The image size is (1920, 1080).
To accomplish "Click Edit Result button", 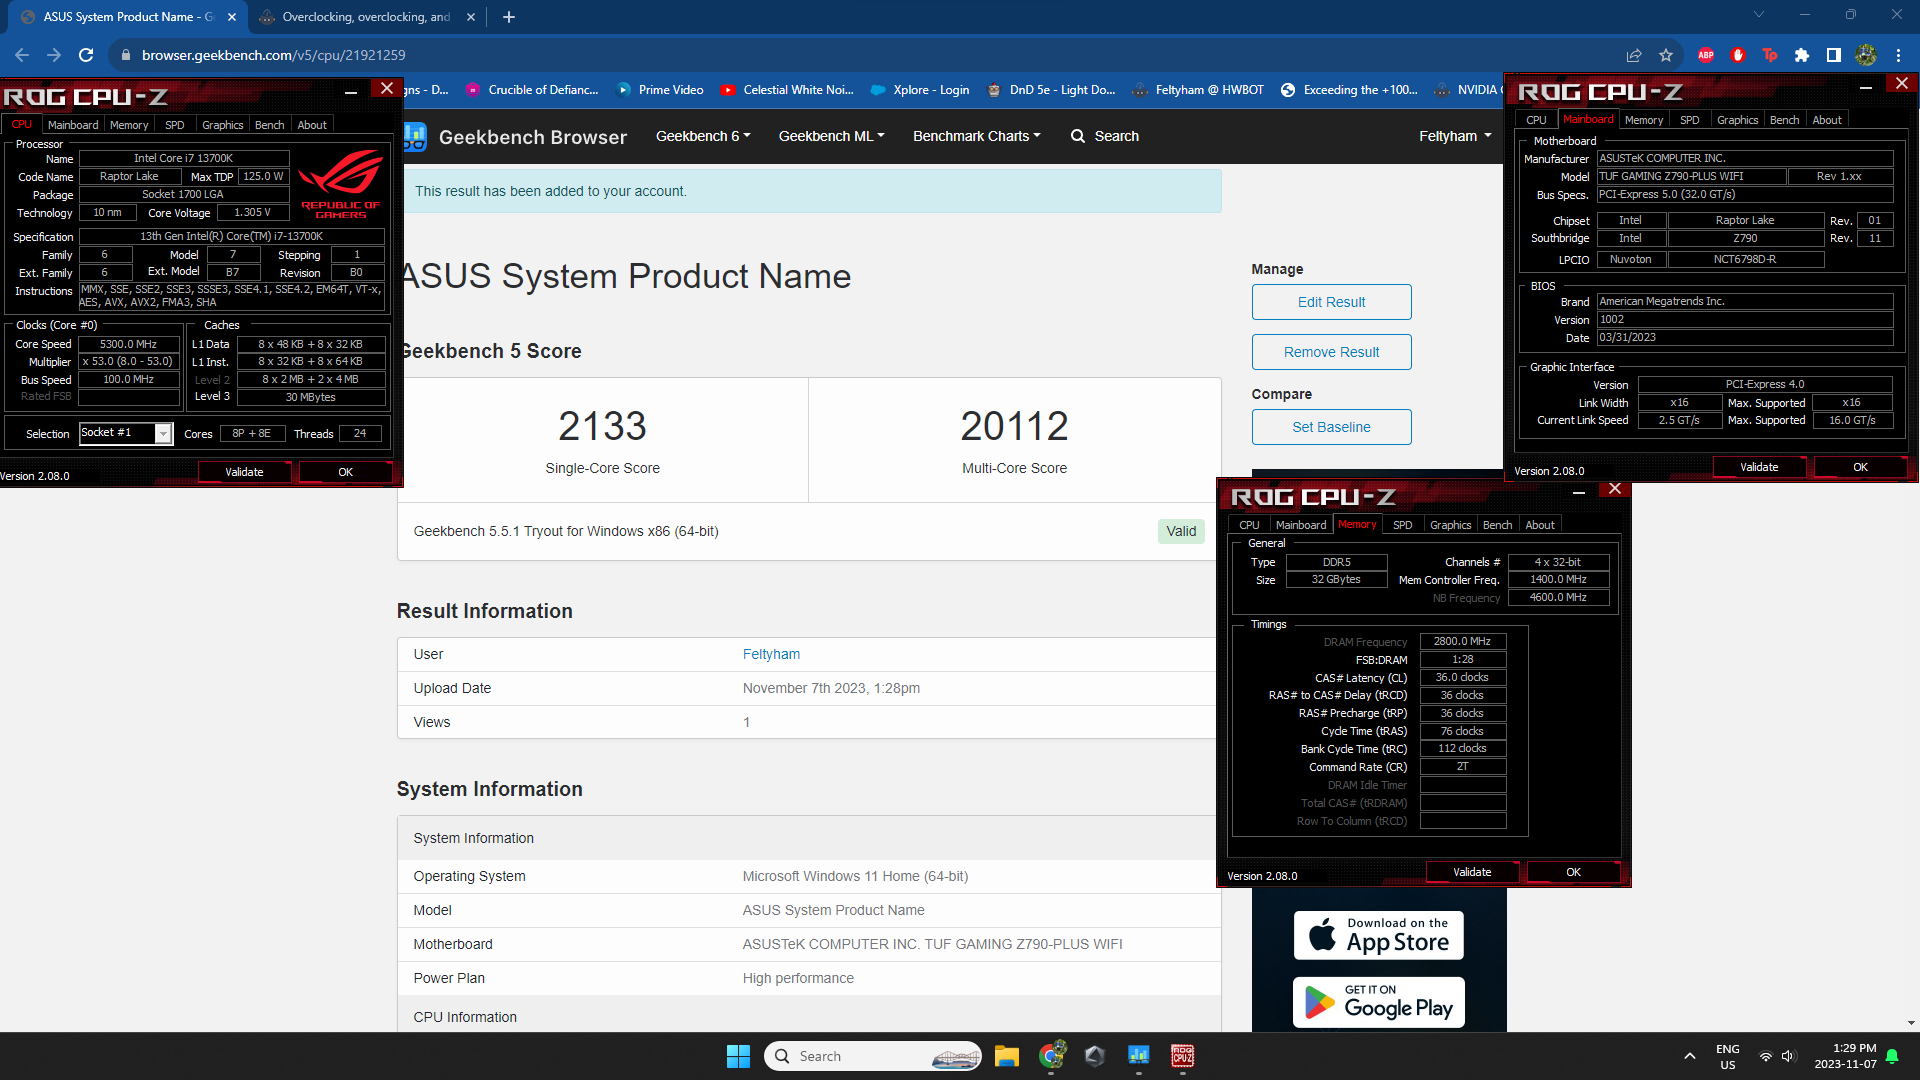I will tap(1331, 302).
